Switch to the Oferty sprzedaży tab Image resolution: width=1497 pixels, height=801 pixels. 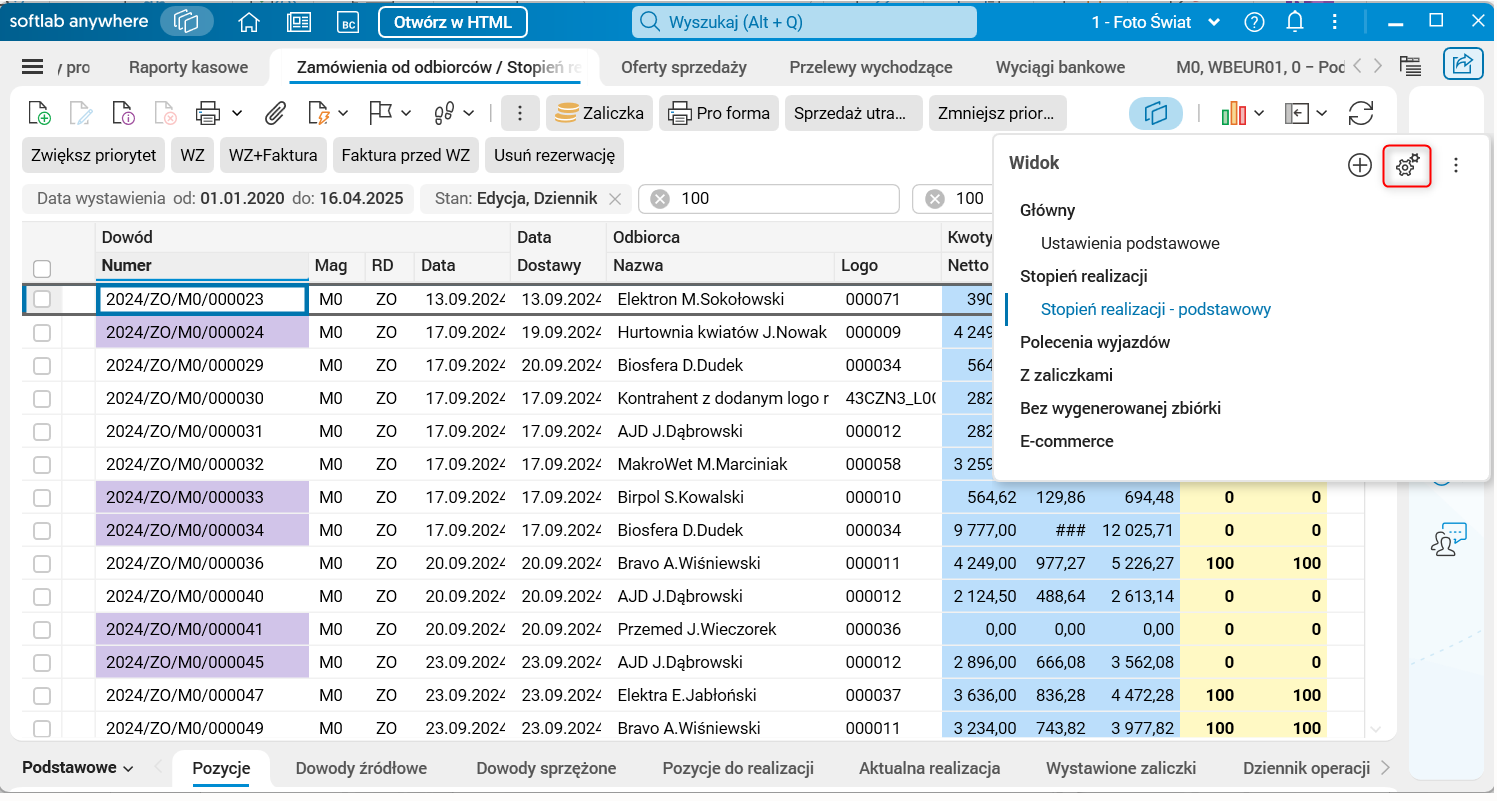[x=683, y=67]
